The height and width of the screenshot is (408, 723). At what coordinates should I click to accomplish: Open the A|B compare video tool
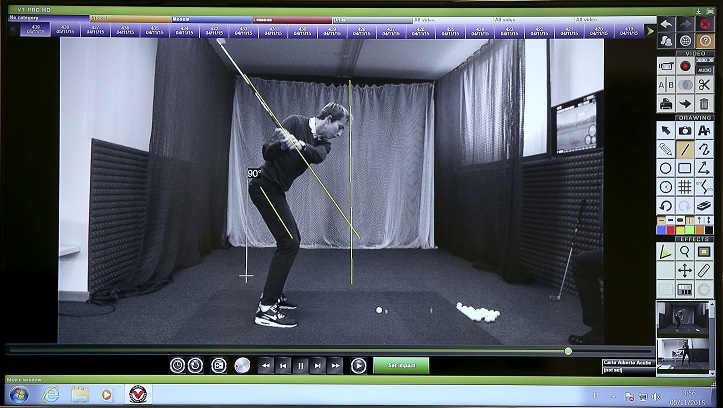tap(666, 85)
